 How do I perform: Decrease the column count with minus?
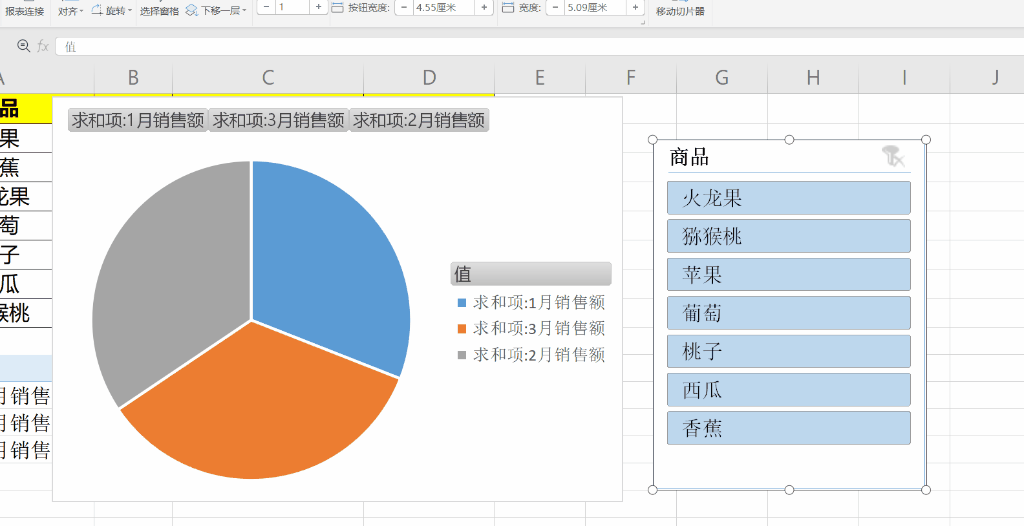266,7
